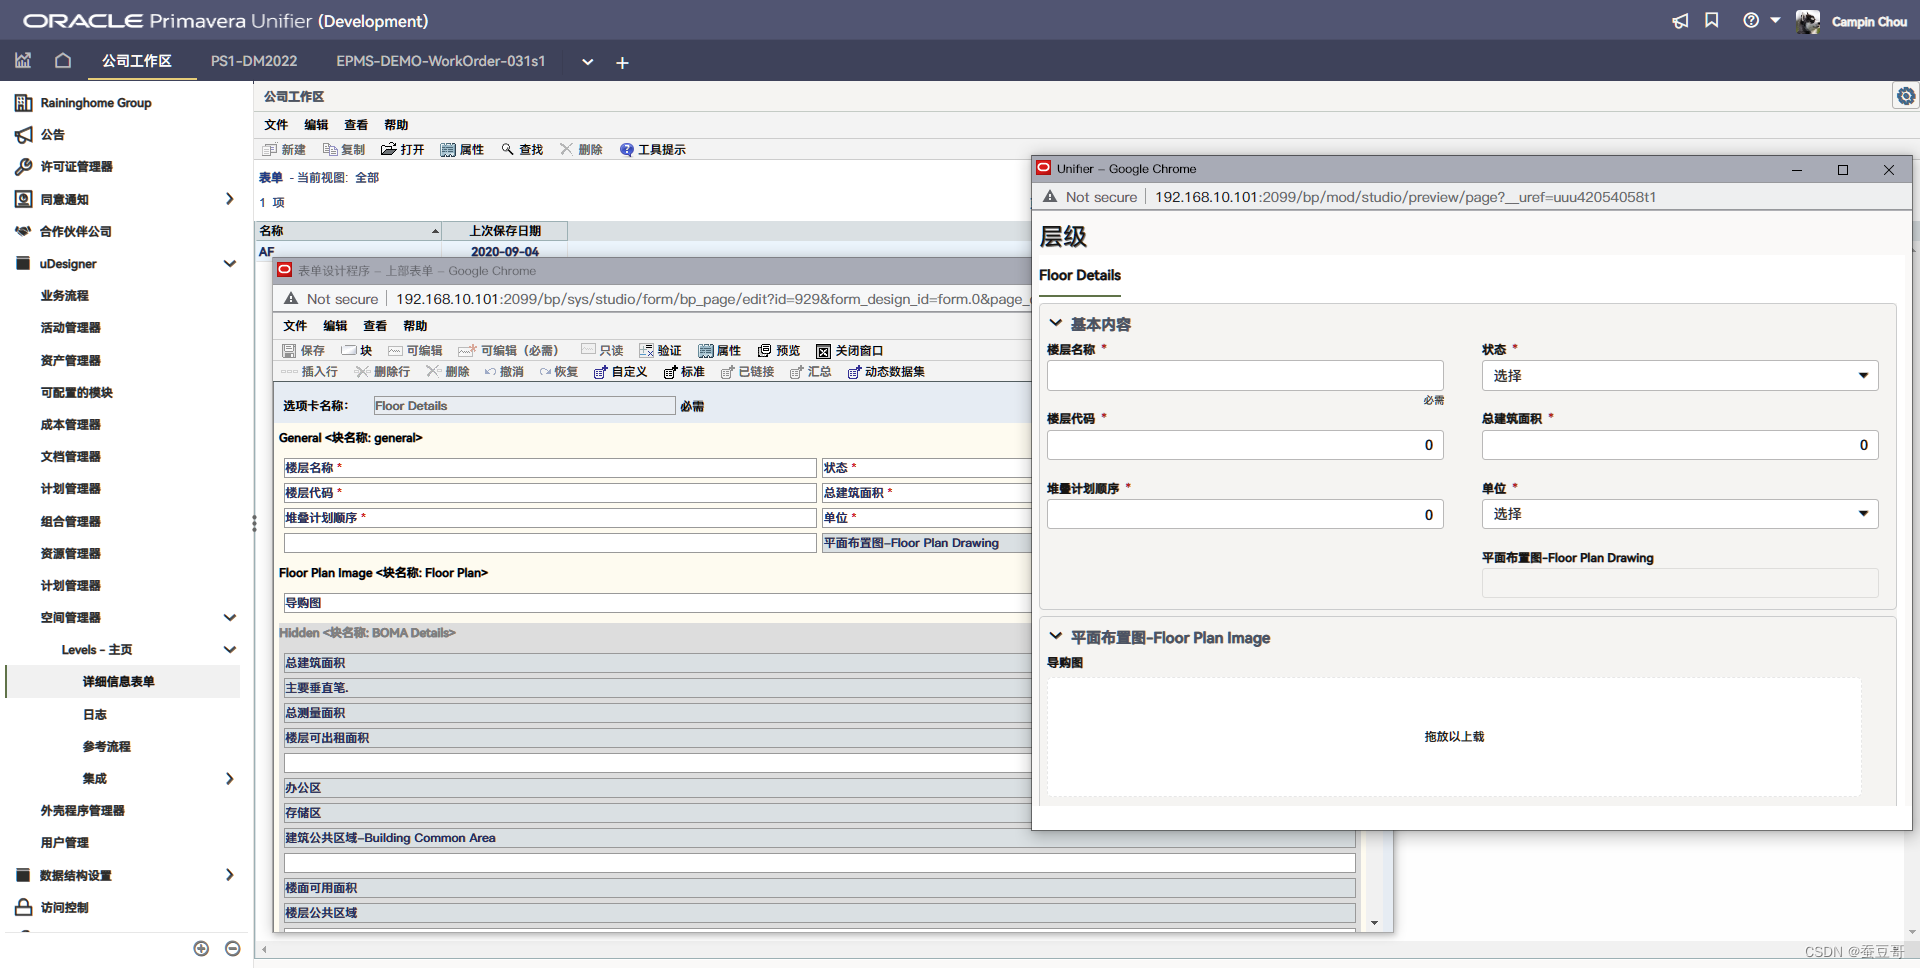This screenshot has height=968, width=1920.
Task: Open 访问控制 in the sidebar
Action: [x=64, y=908]
